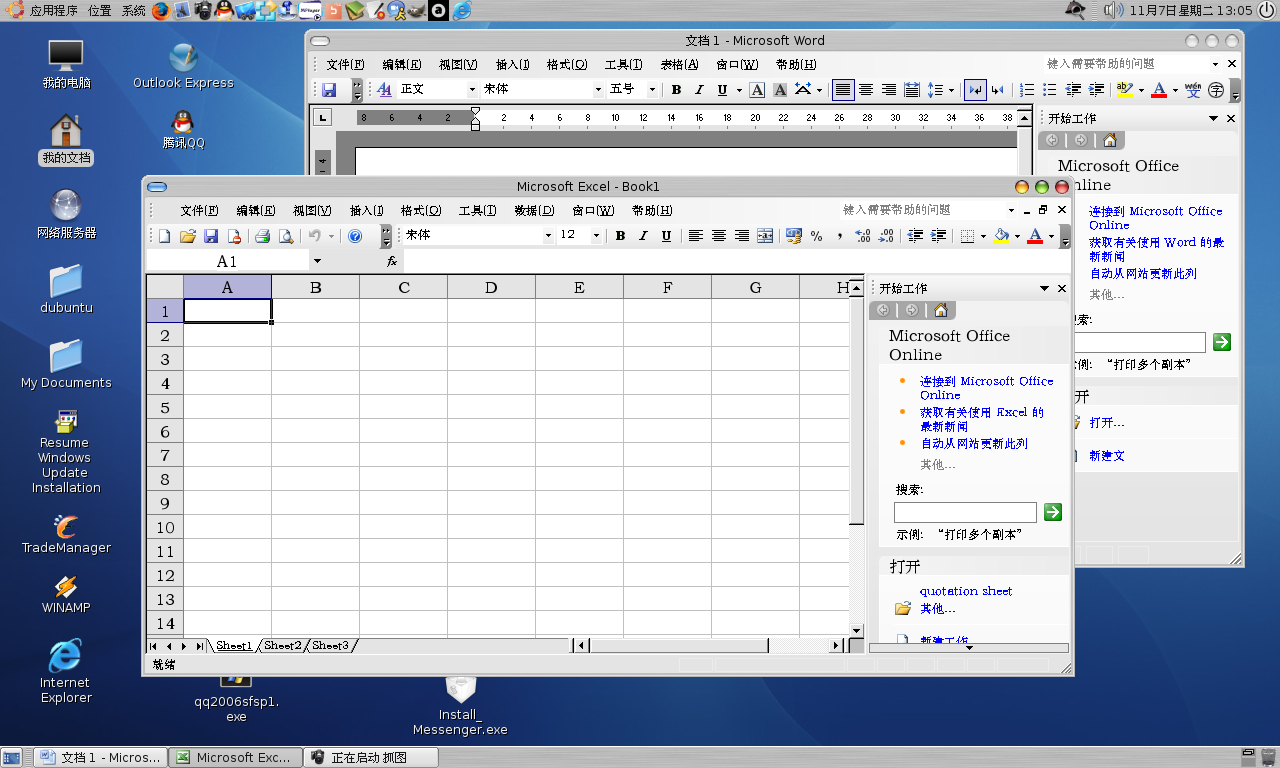Open Word font name dropdown
Screen dimensions: 1280x768
click(598, 90)
